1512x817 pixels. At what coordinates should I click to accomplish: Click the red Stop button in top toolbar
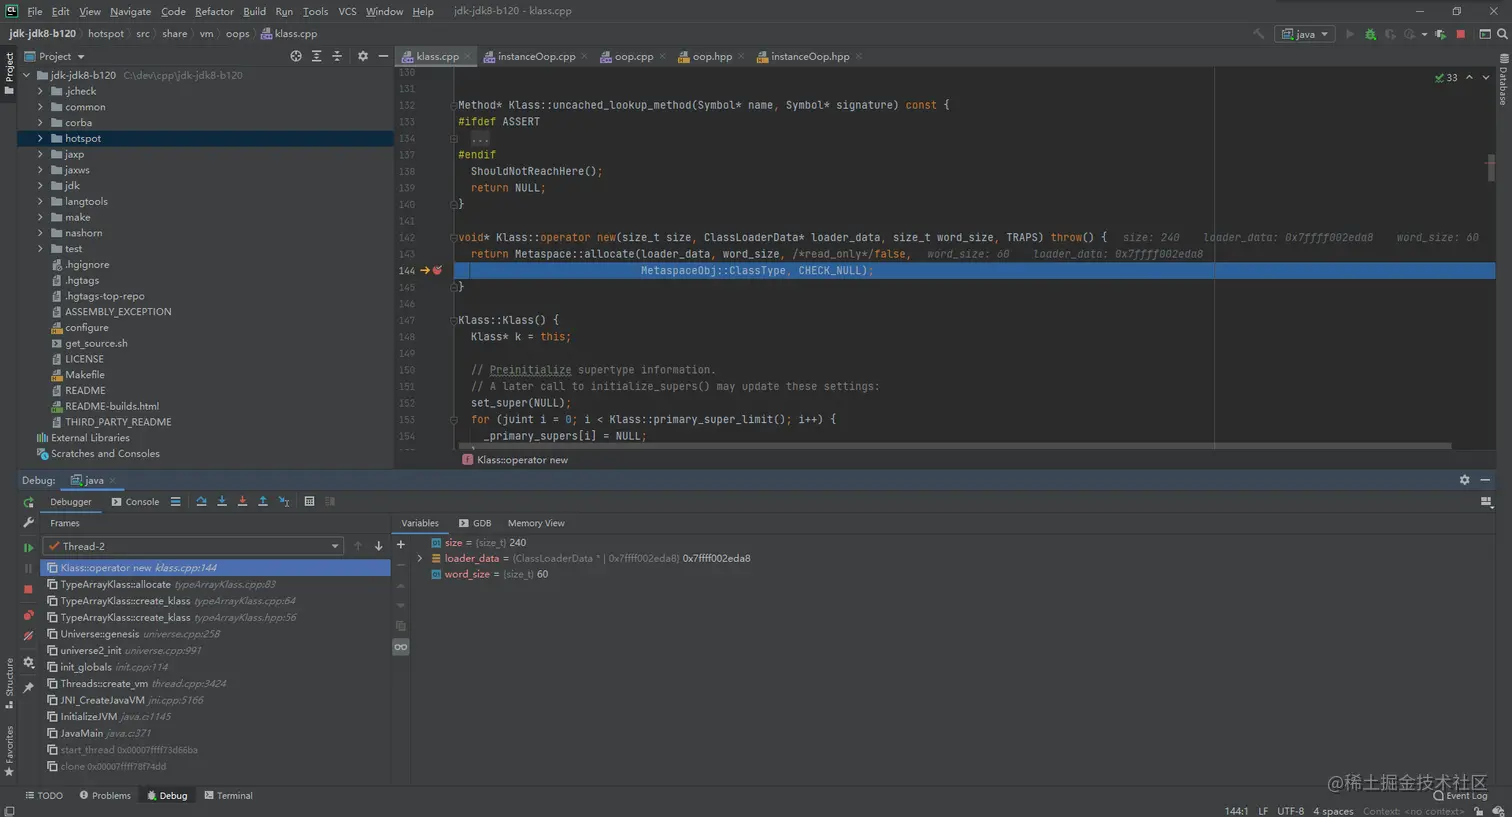(x=1460, y=34)
